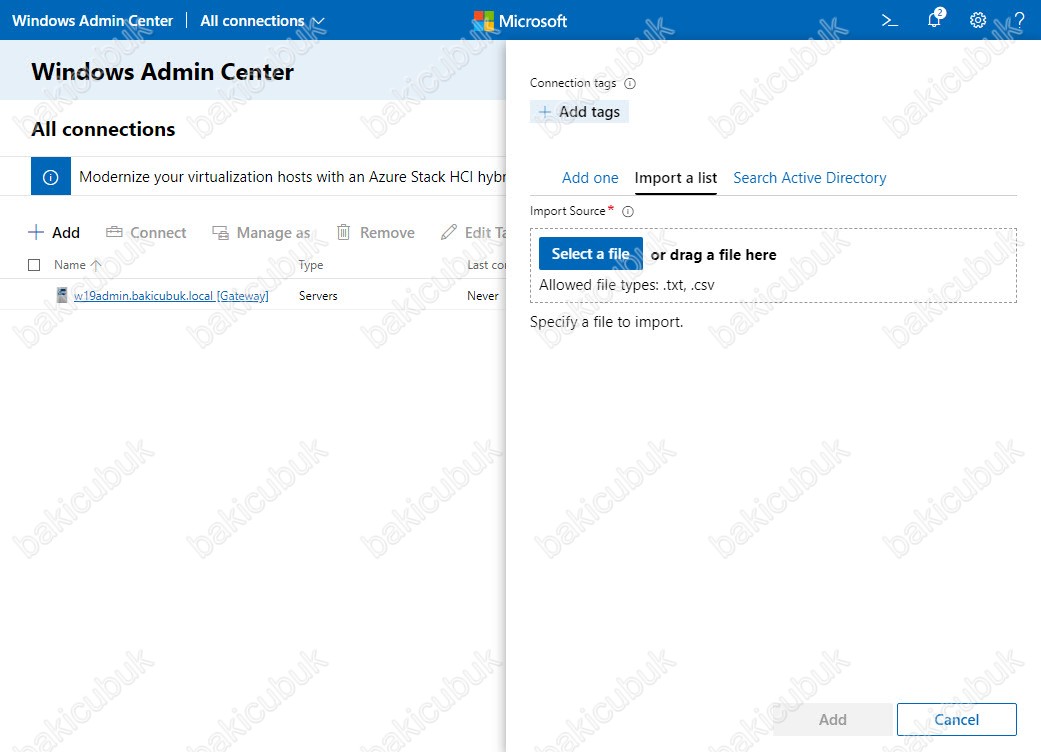The image size is (1041, 752).
Task: Click the Last connected column header
Action: 487,265
